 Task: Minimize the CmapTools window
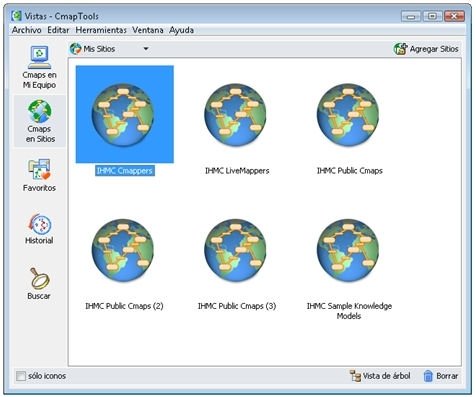411,16
